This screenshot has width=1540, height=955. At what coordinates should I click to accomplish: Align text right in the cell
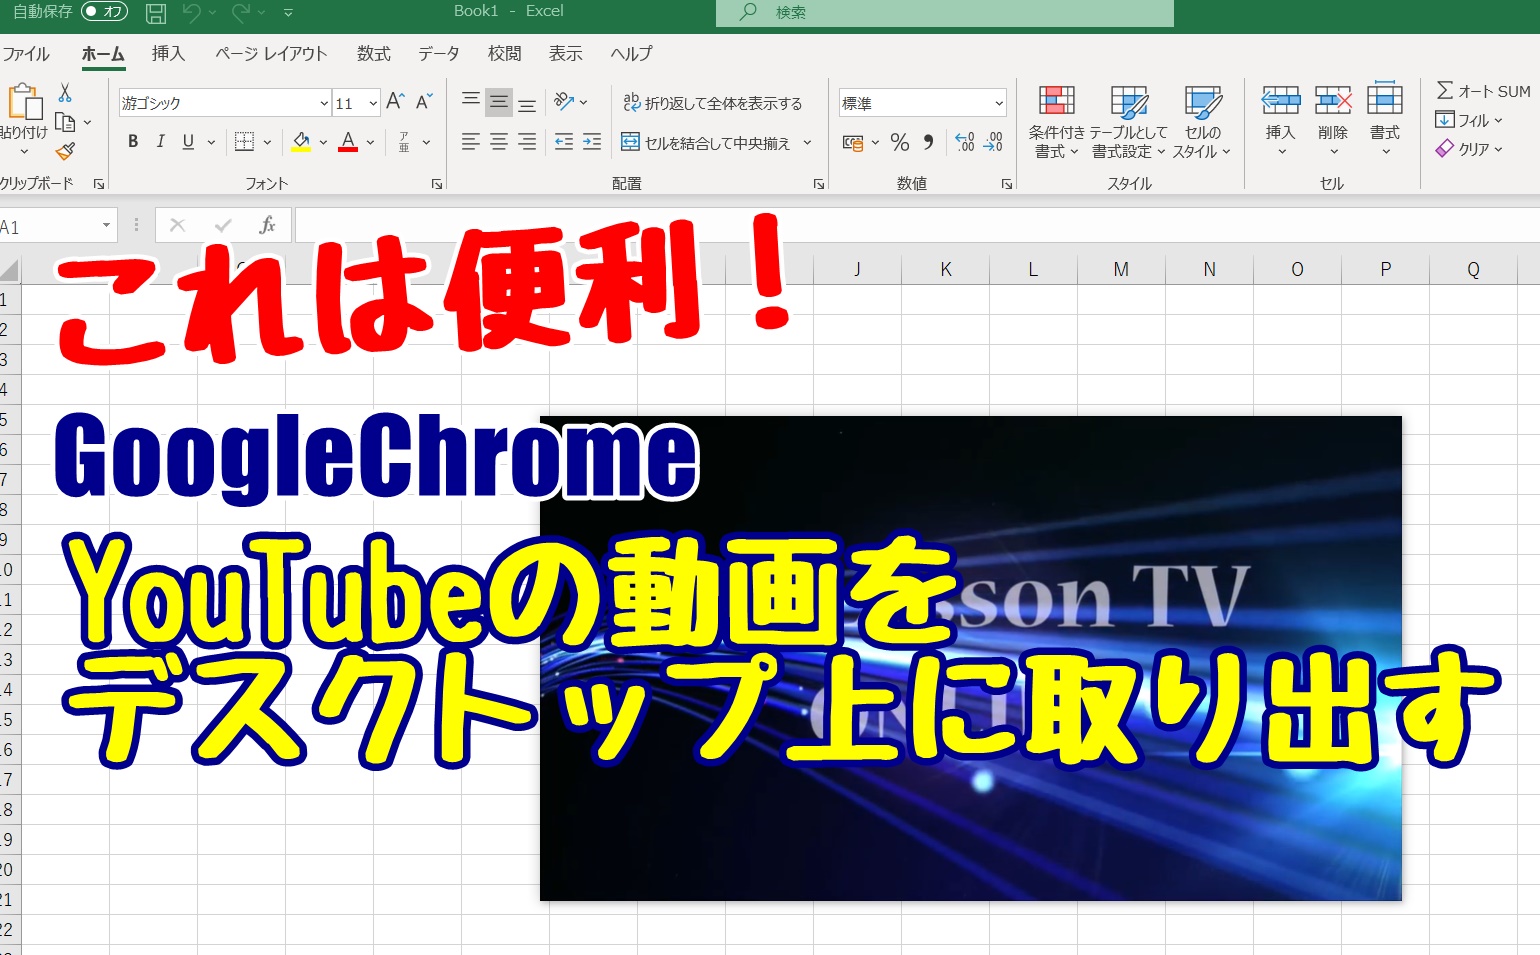[x=527, y=142]
